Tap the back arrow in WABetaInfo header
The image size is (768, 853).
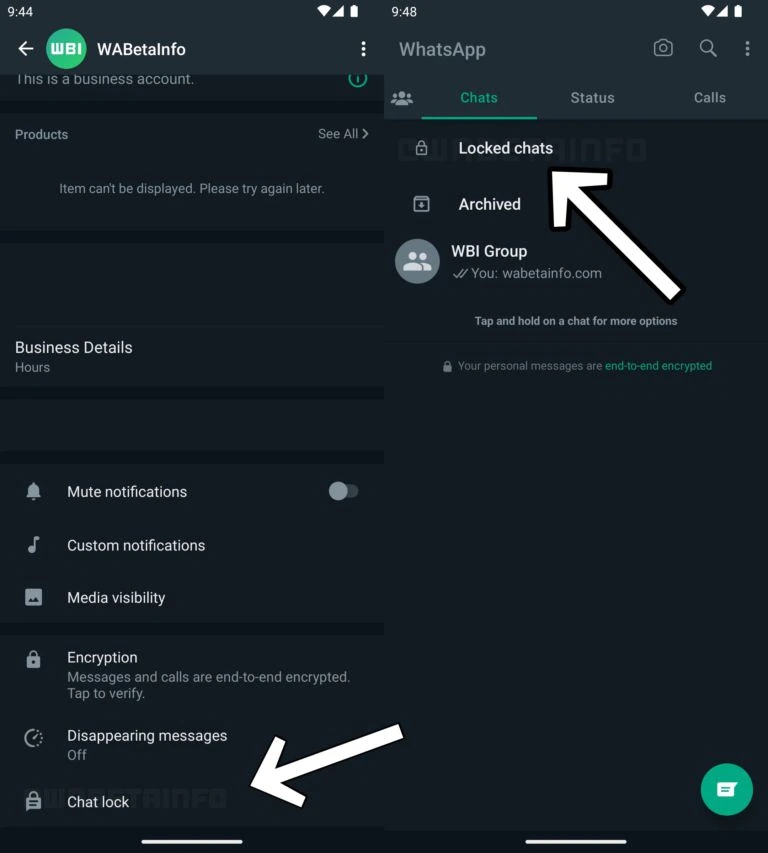click(26, 49)
